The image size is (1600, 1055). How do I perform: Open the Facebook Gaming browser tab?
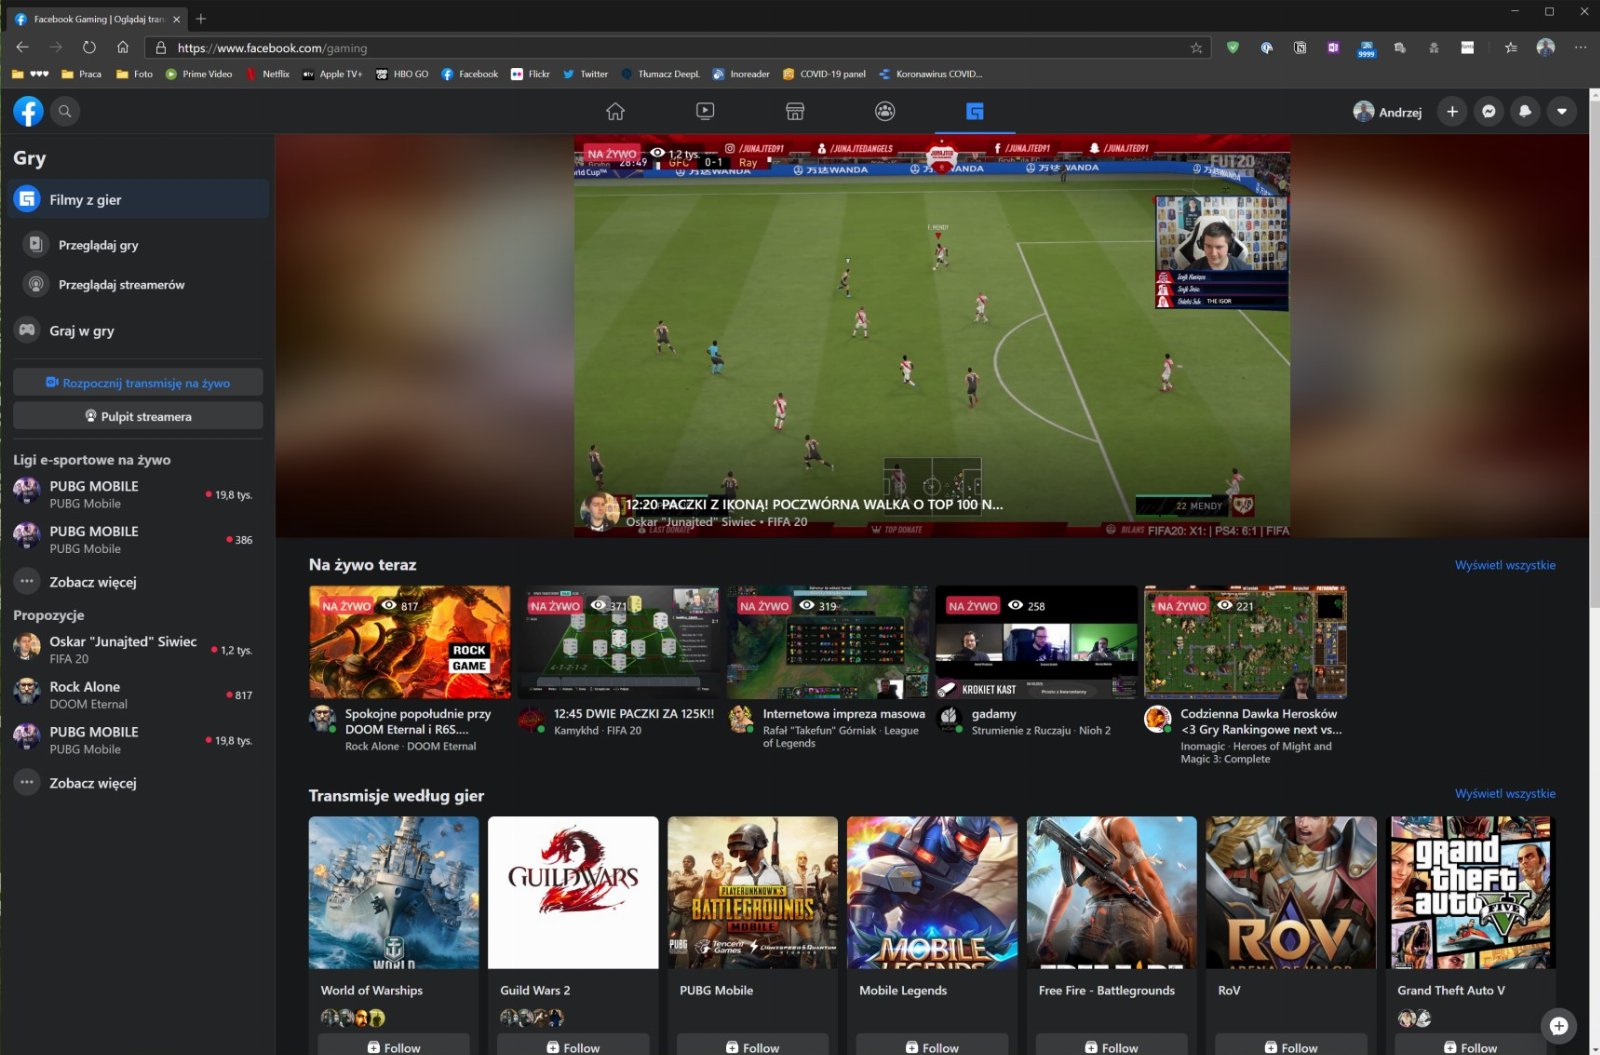(x=97, y=18)
